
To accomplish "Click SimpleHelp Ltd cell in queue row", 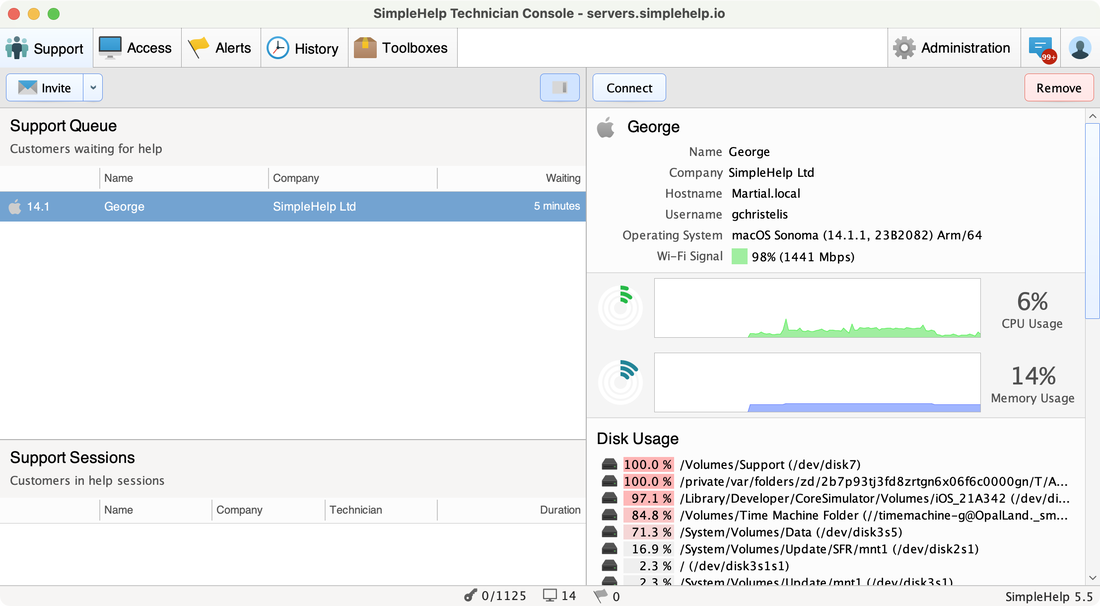I will (x=314, y=206).
